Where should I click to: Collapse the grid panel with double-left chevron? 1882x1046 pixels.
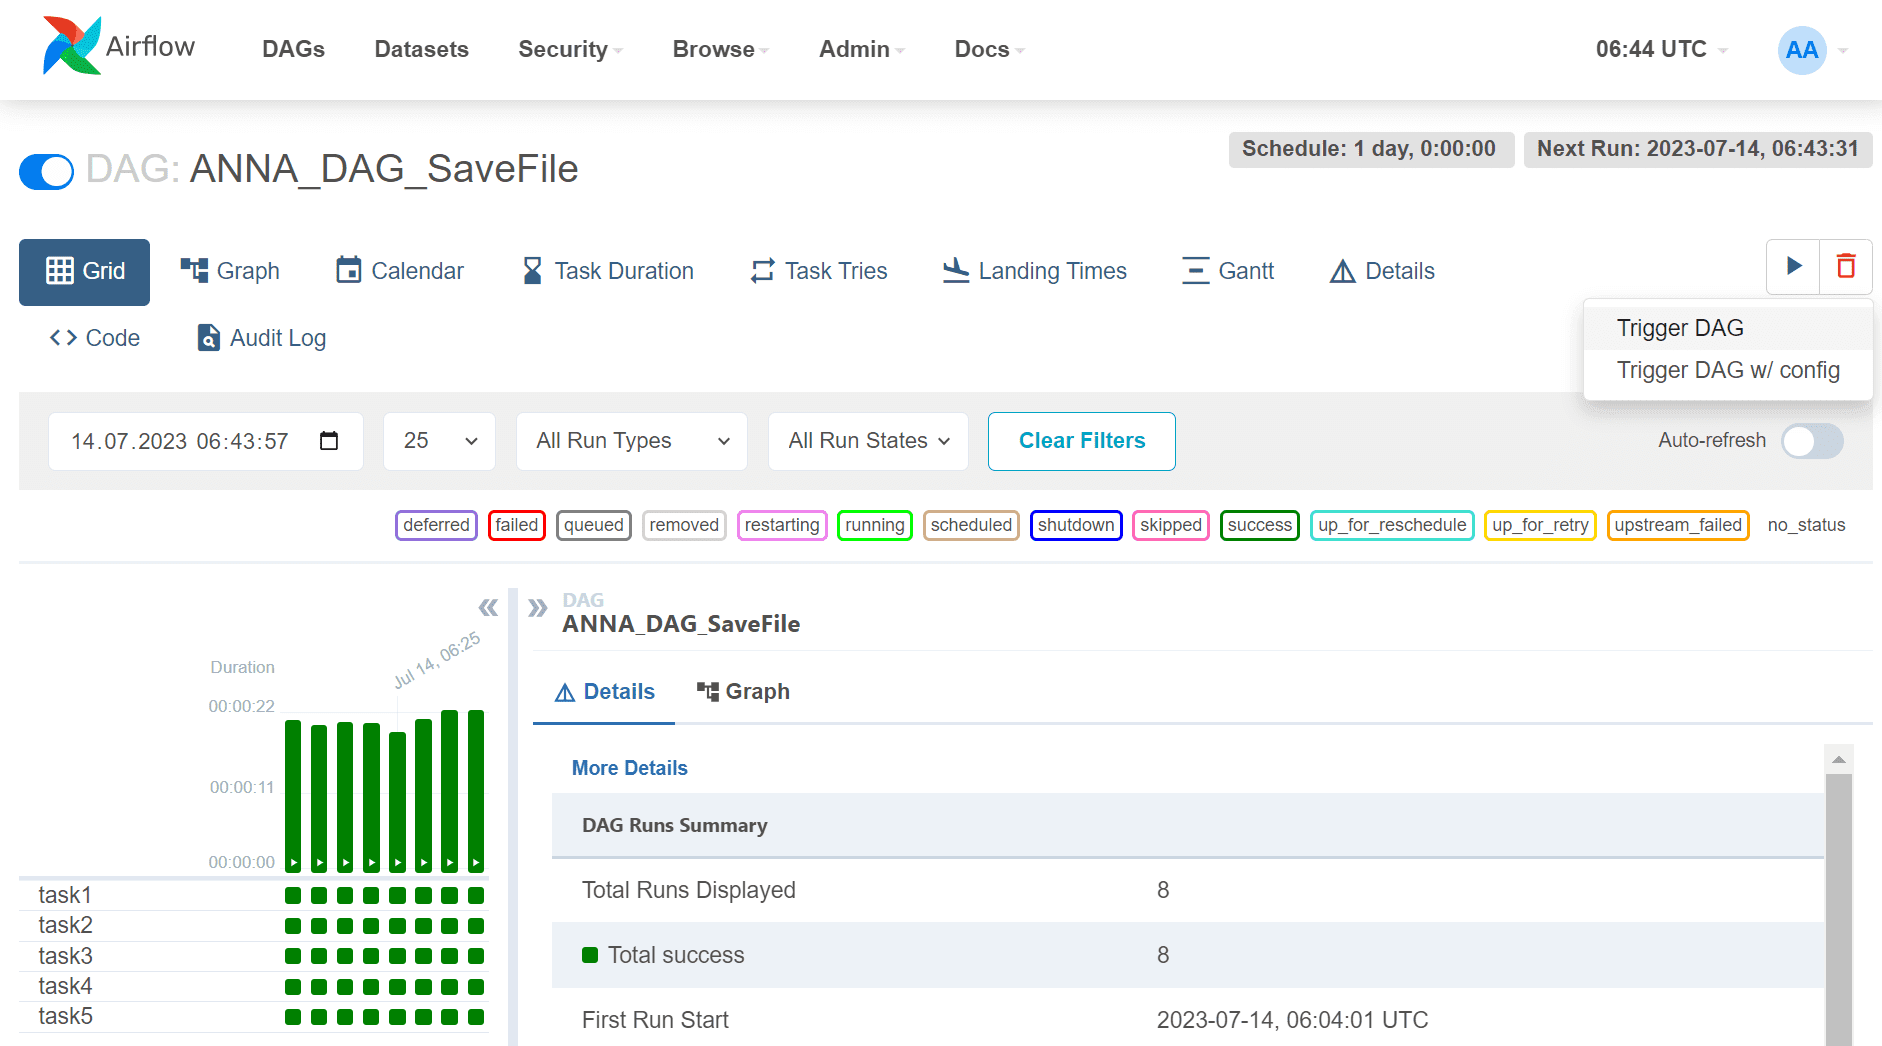488,607
